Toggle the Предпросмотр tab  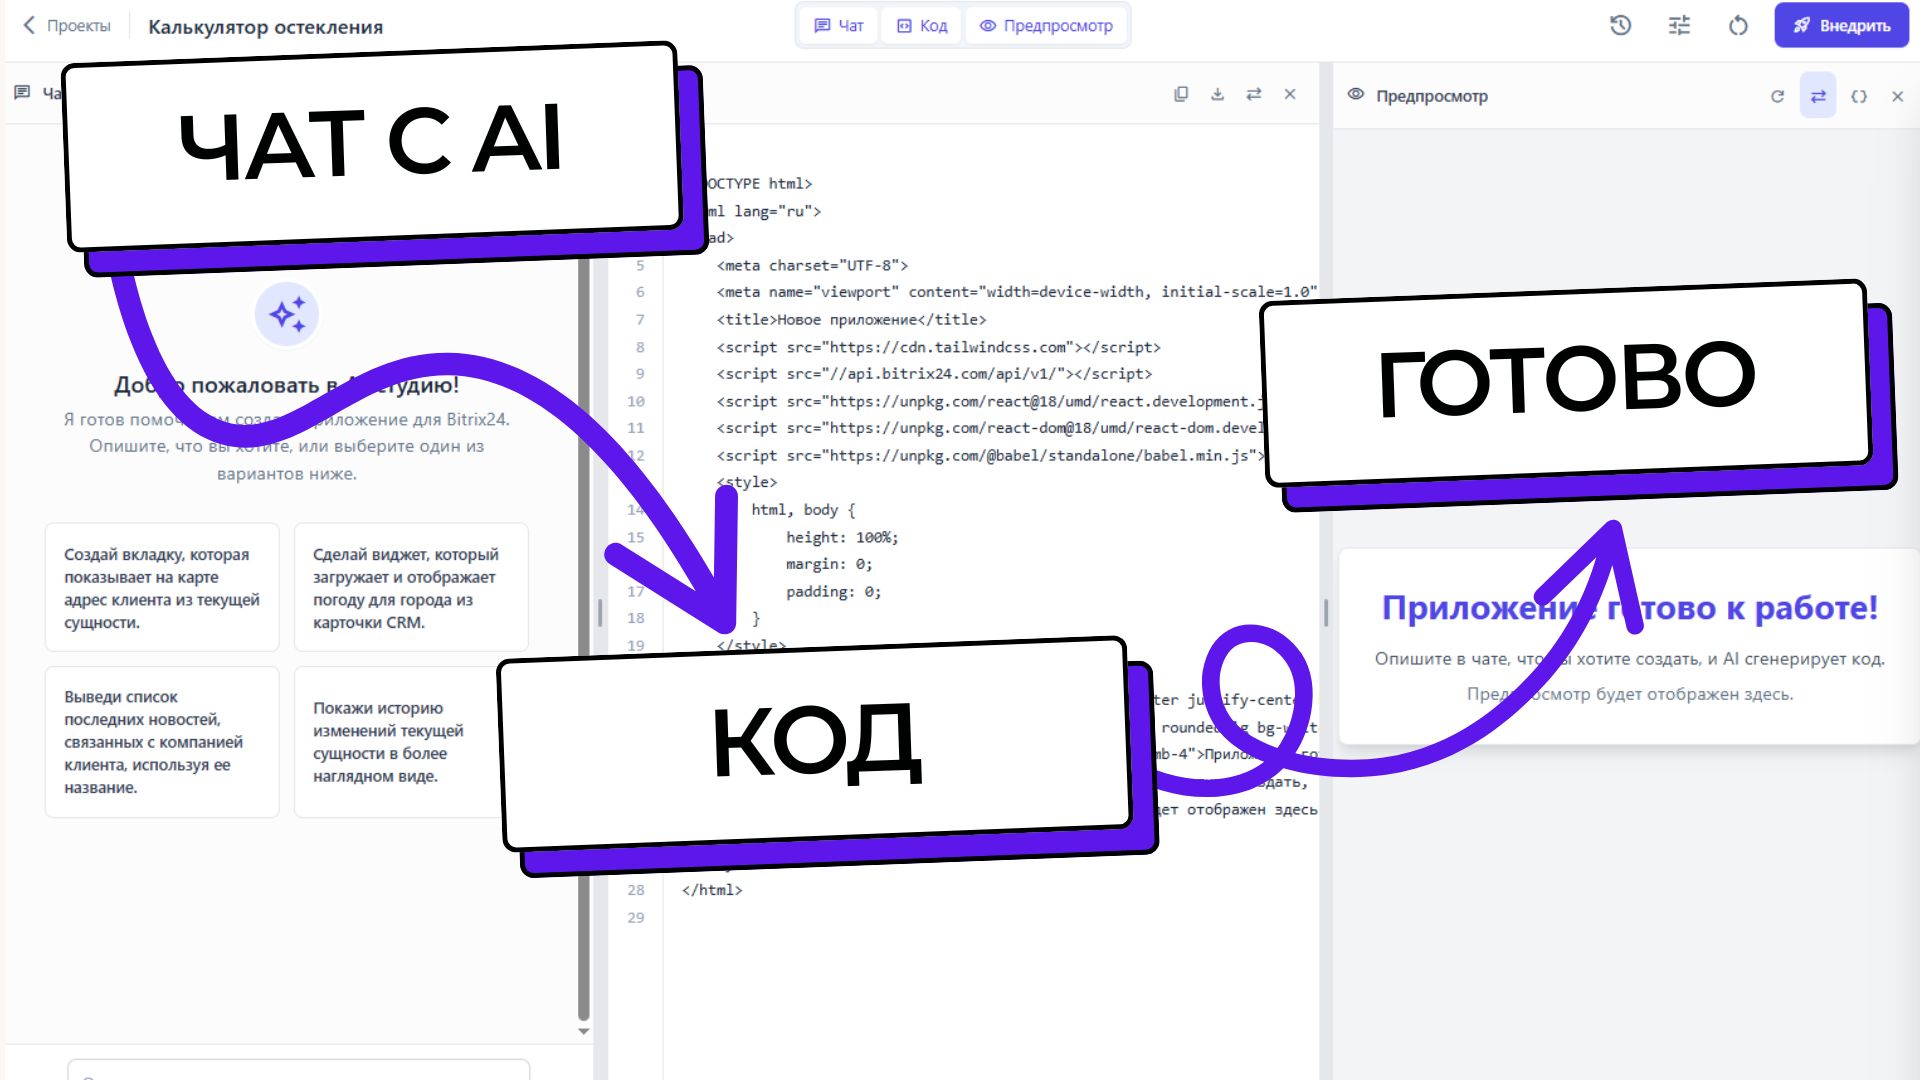(1046, 26)
